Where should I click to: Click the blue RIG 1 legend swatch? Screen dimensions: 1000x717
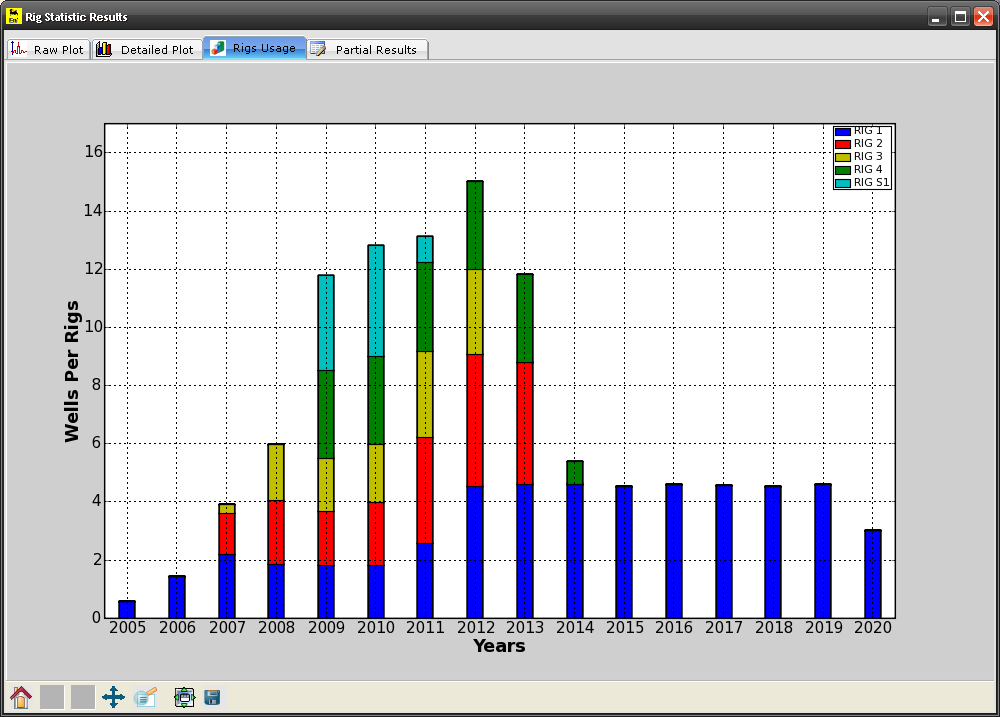(843, 131)
